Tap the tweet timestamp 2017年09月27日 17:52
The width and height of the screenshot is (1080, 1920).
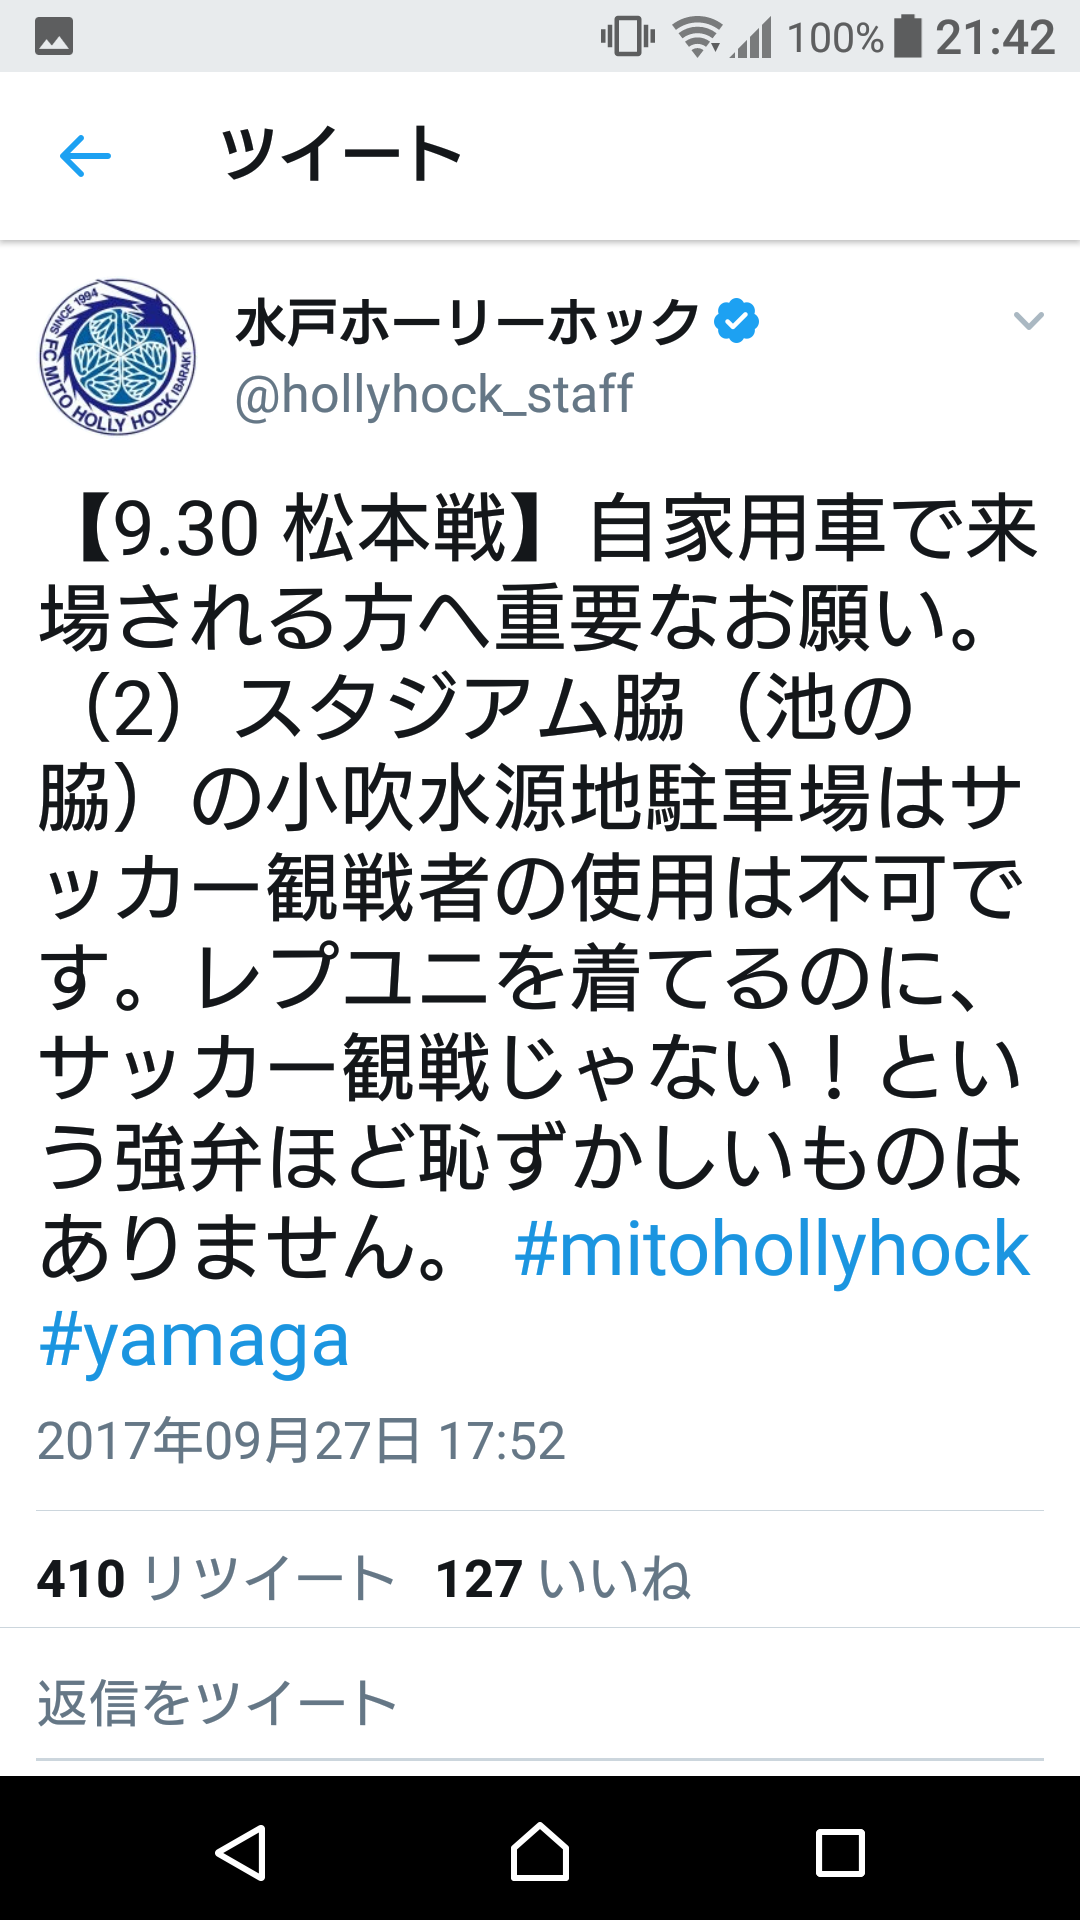click(301, 1441)
